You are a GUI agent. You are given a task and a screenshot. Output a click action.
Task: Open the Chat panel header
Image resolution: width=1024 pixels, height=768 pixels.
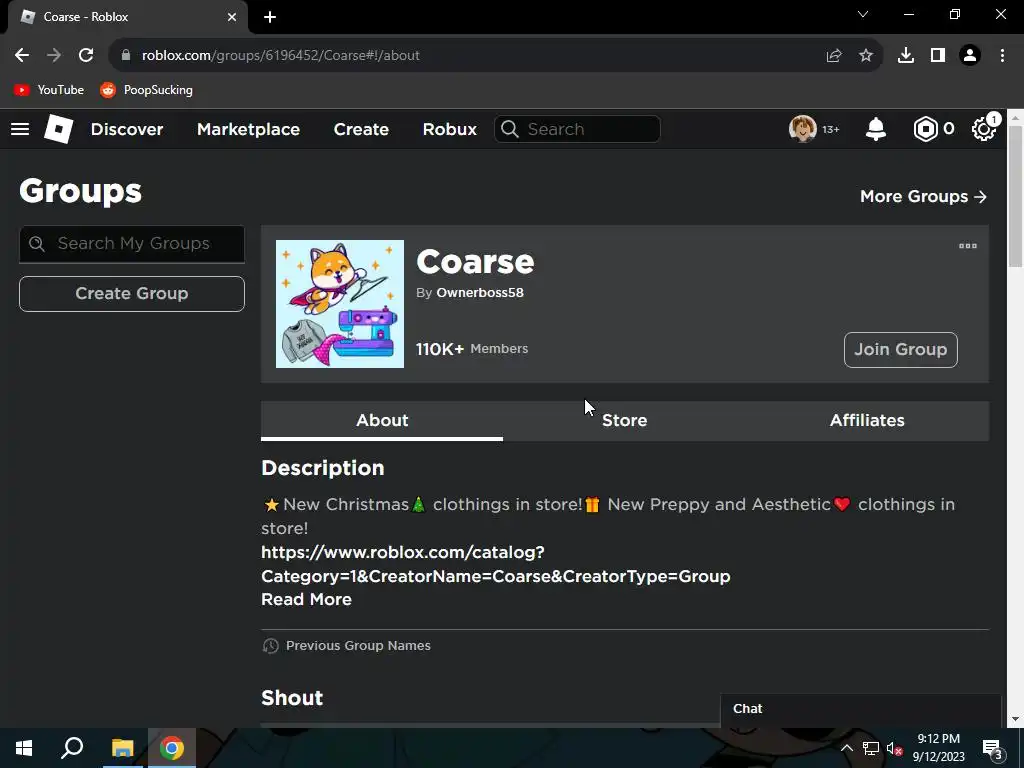860,709
